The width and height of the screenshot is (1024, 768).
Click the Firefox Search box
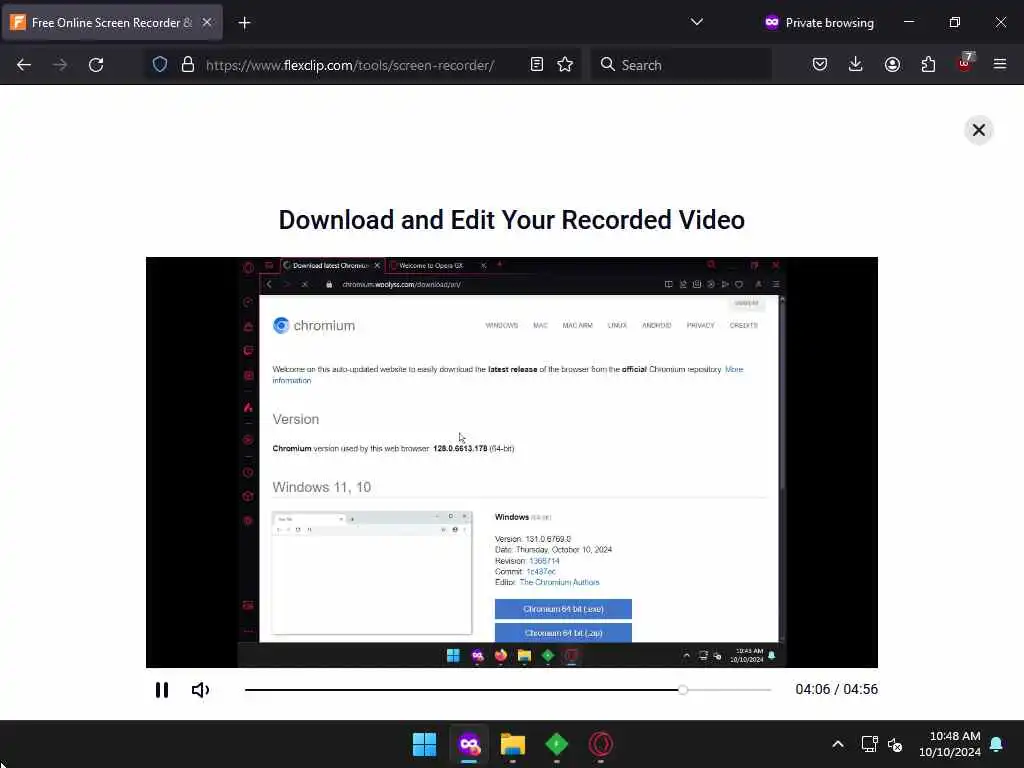point(680,65)
